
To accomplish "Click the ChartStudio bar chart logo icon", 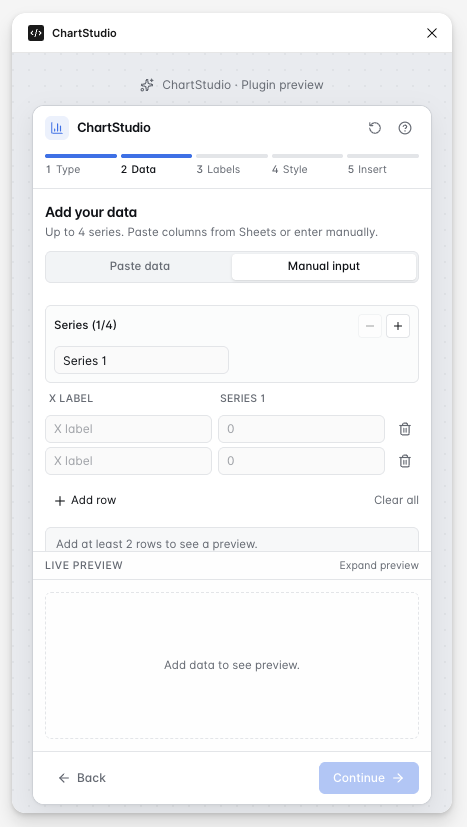I will [57, 128].
